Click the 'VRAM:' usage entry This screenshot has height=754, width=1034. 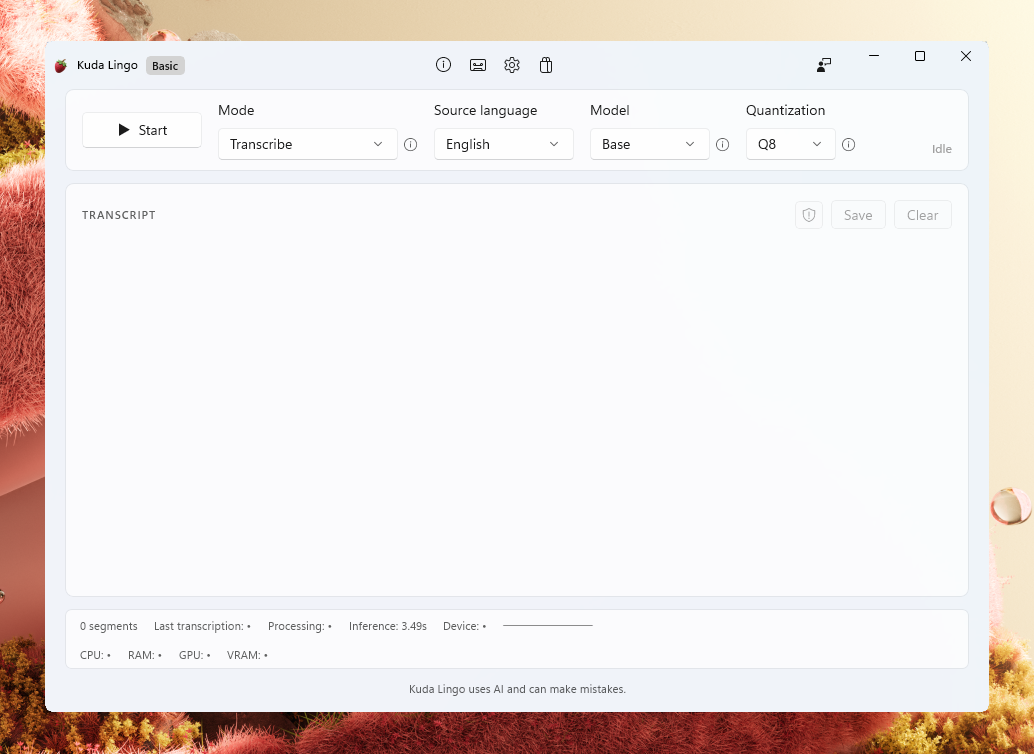coord(247,655)
